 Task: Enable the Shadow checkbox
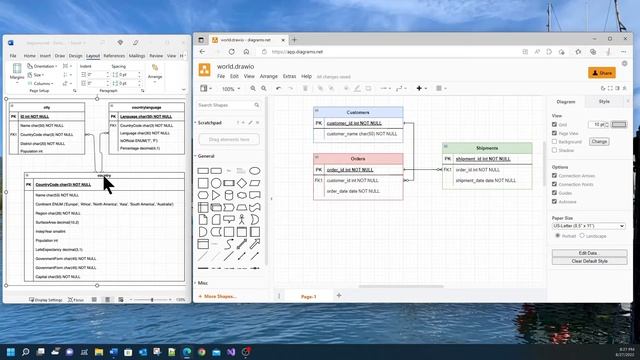click(554, 150)
